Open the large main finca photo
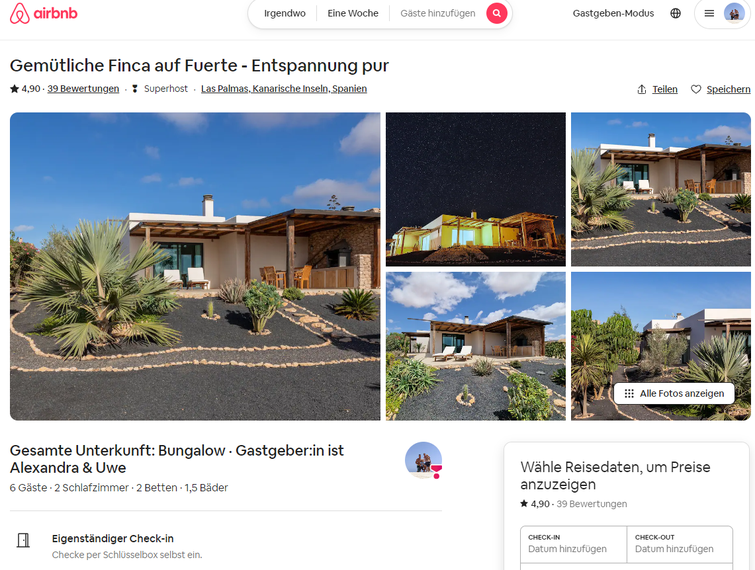This screenshot has height=570, width=755. pos(195,266)
